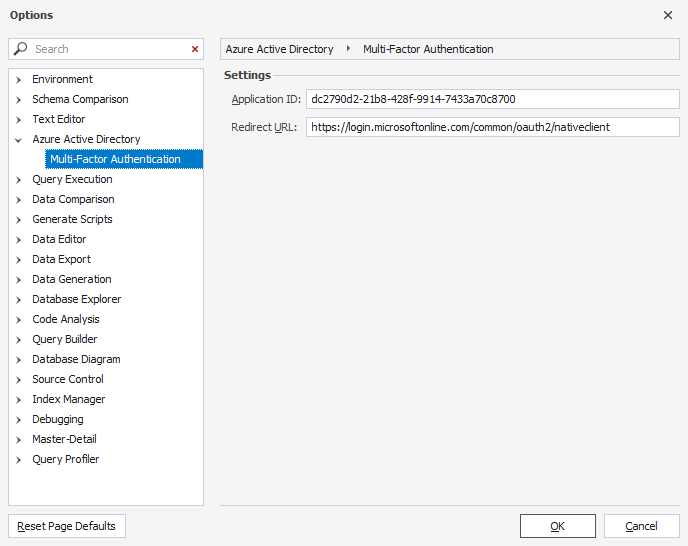The image size is (688, 546).
Task: Select Azure Active Directory in the tree
Action: (x=86, y=139)
